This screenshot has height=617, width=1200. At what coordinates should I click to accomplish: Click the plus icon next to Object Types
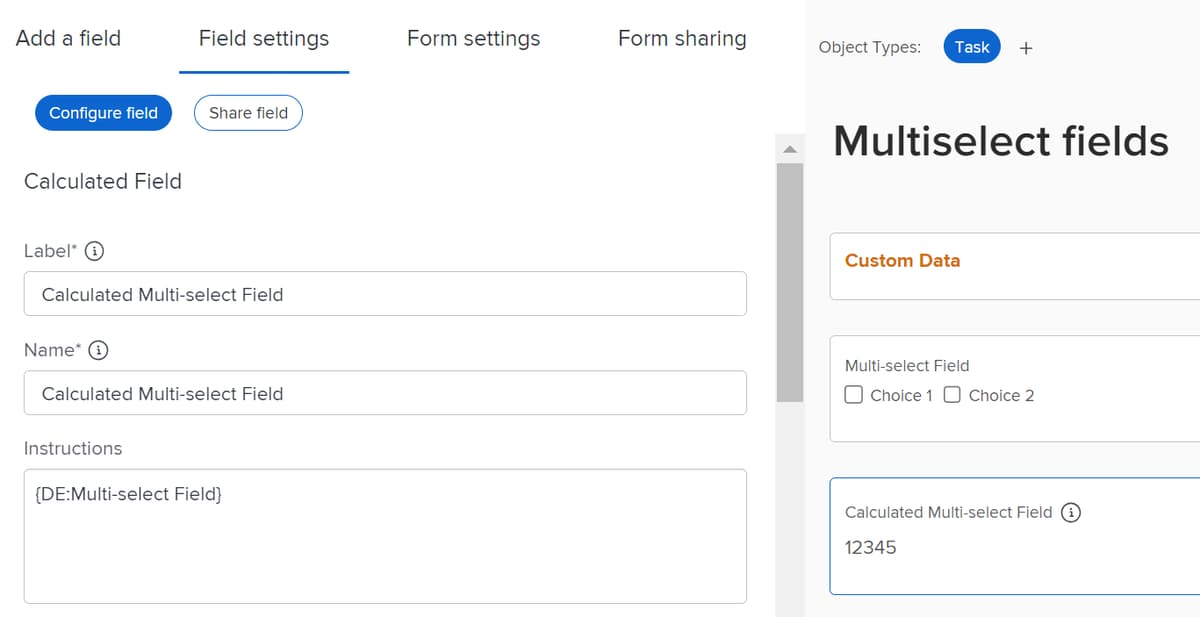coord(1026,46)
